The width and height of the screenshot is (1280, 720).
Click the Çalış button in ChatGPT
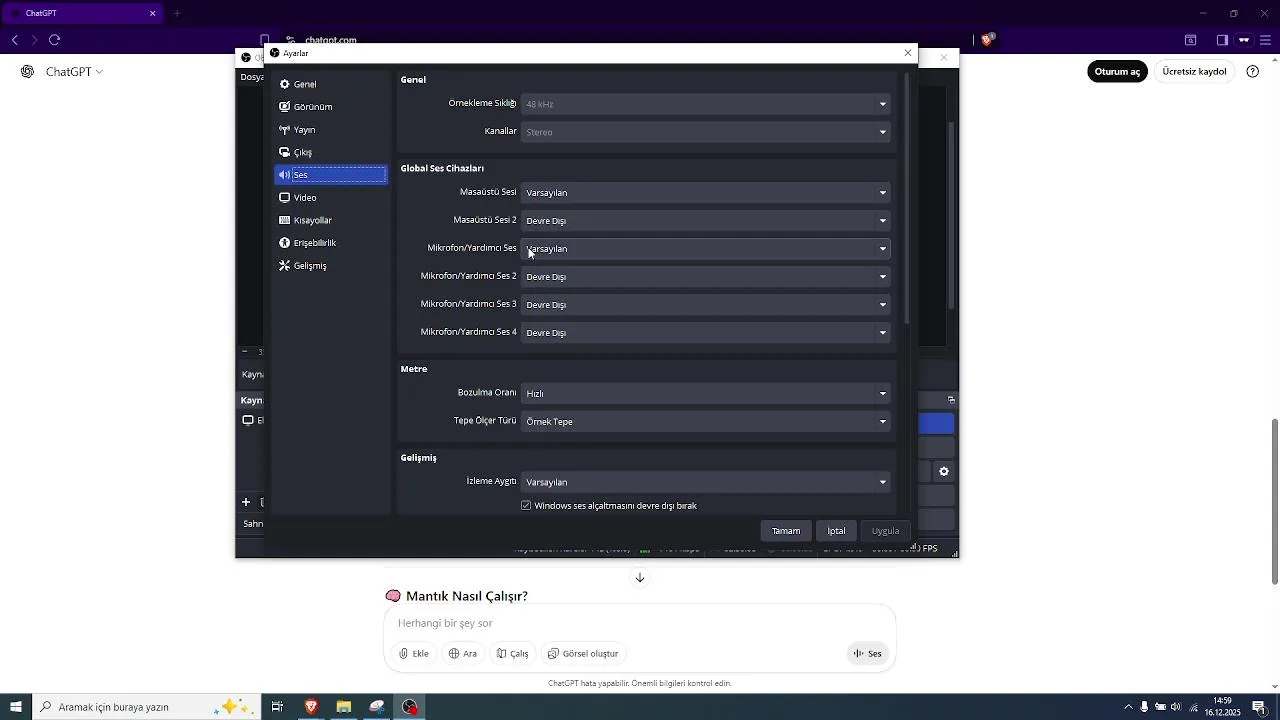(513, 654)
